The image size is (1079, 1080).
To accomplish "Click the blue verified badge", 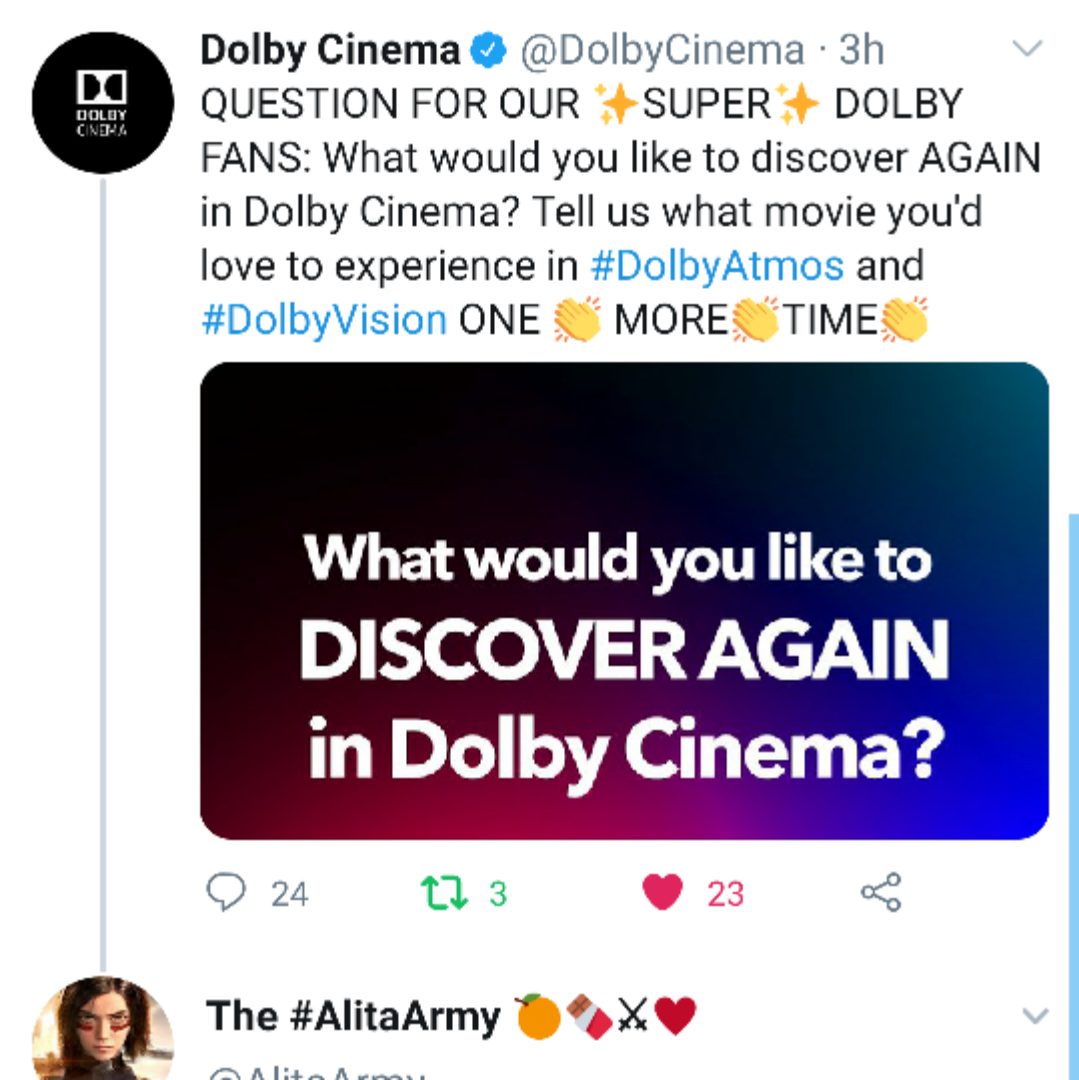I will [490, 51].
